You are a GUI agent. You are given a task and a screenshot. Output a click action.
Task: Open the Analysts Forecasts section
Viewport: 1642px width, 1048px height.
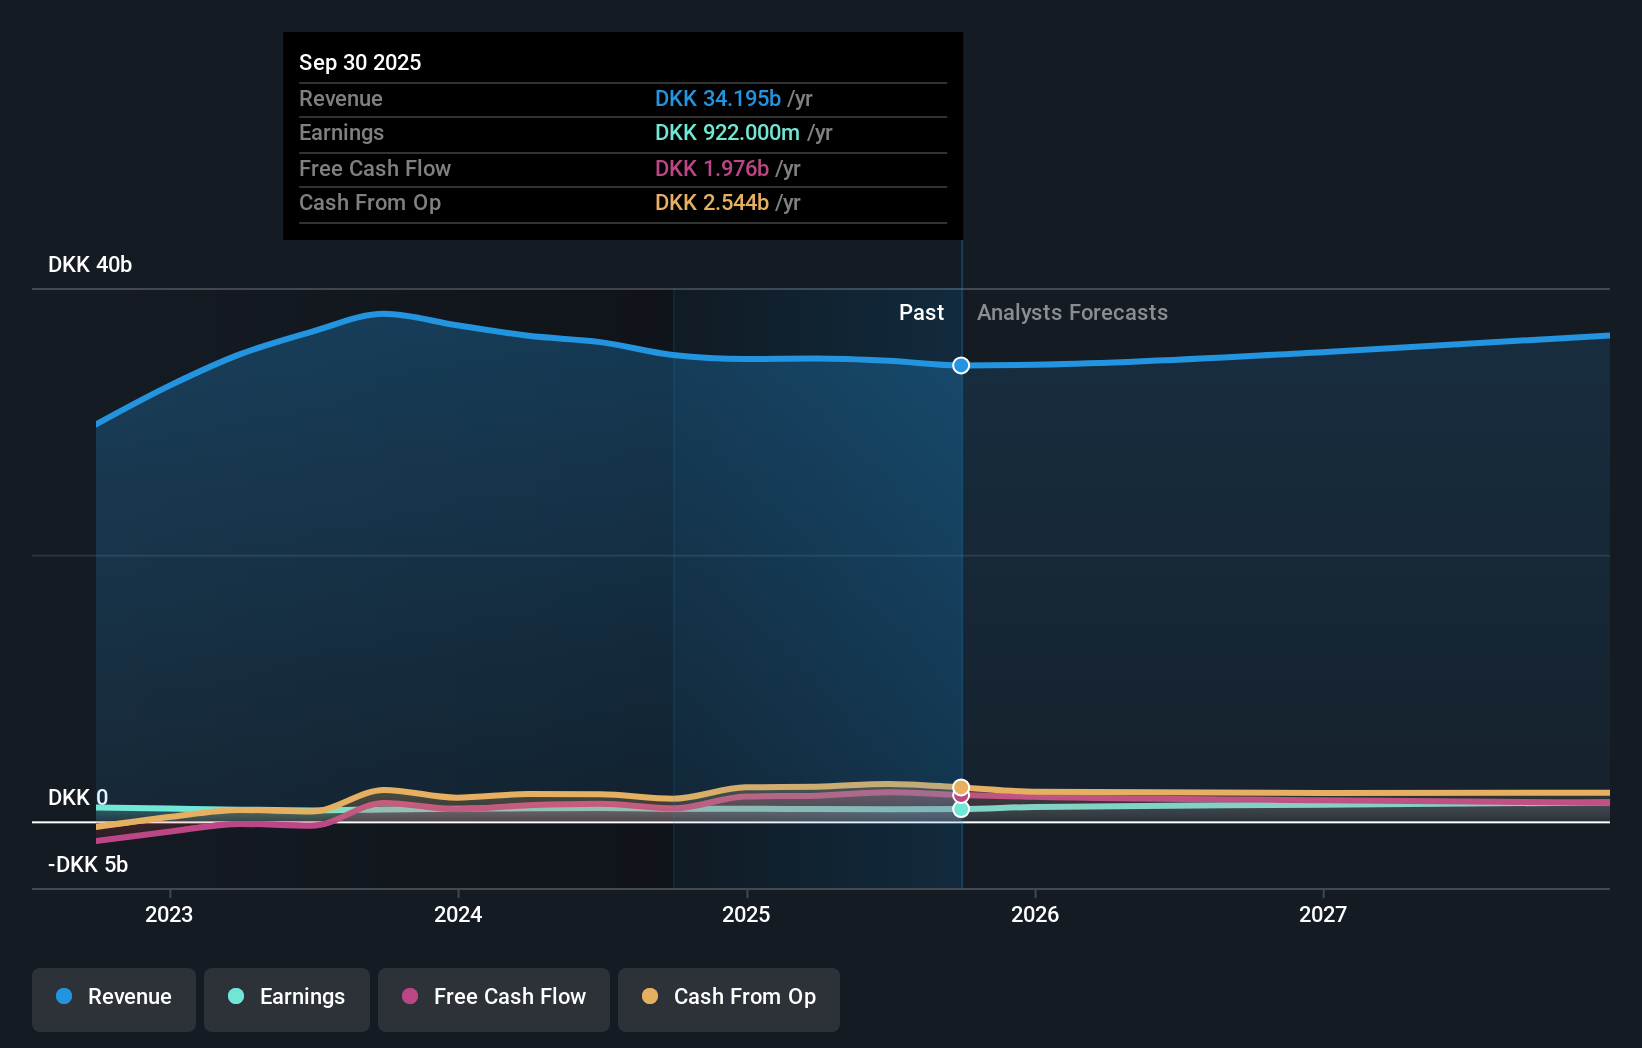[x=1071, y=312]
